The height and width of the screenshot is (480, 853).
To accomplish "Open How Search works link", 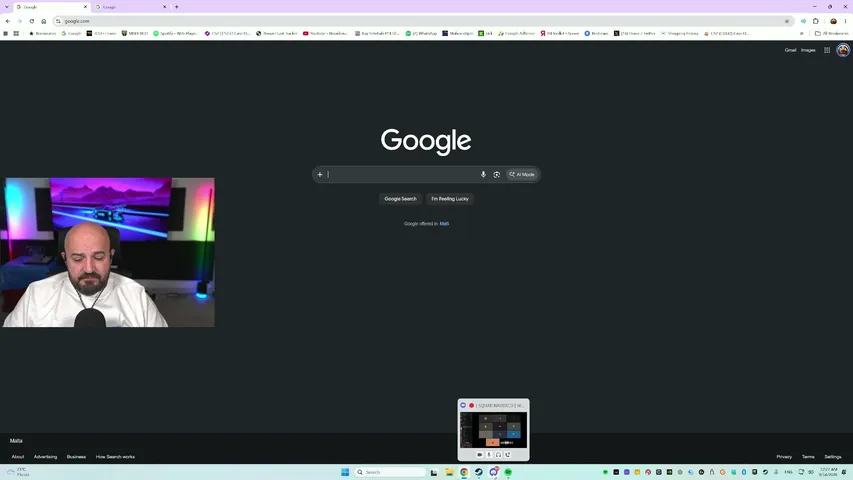I will coord(115,457).
